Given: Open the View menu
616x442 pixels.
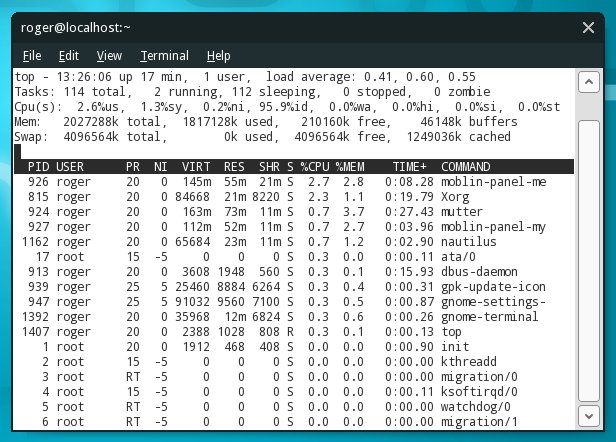Looking at the screenshot, I should 109,56.
